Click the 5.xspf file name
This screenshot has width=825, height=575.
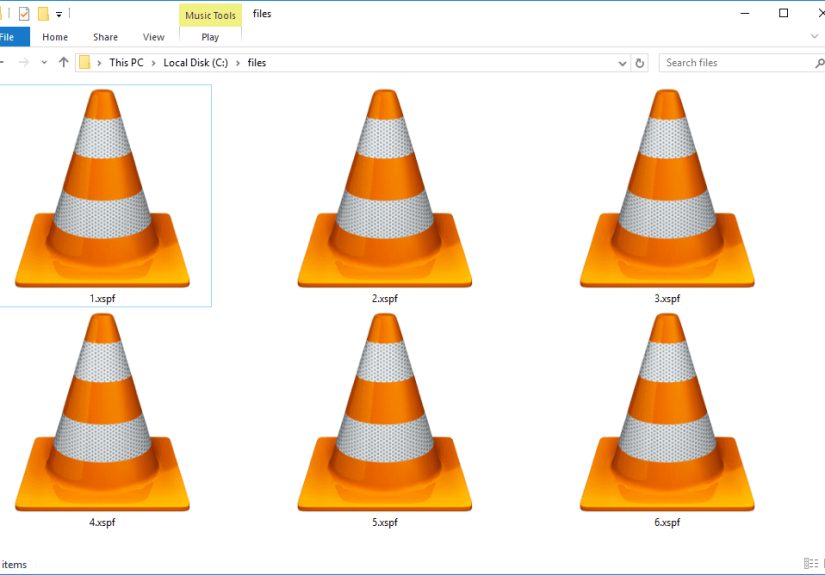tap(385, 522)
